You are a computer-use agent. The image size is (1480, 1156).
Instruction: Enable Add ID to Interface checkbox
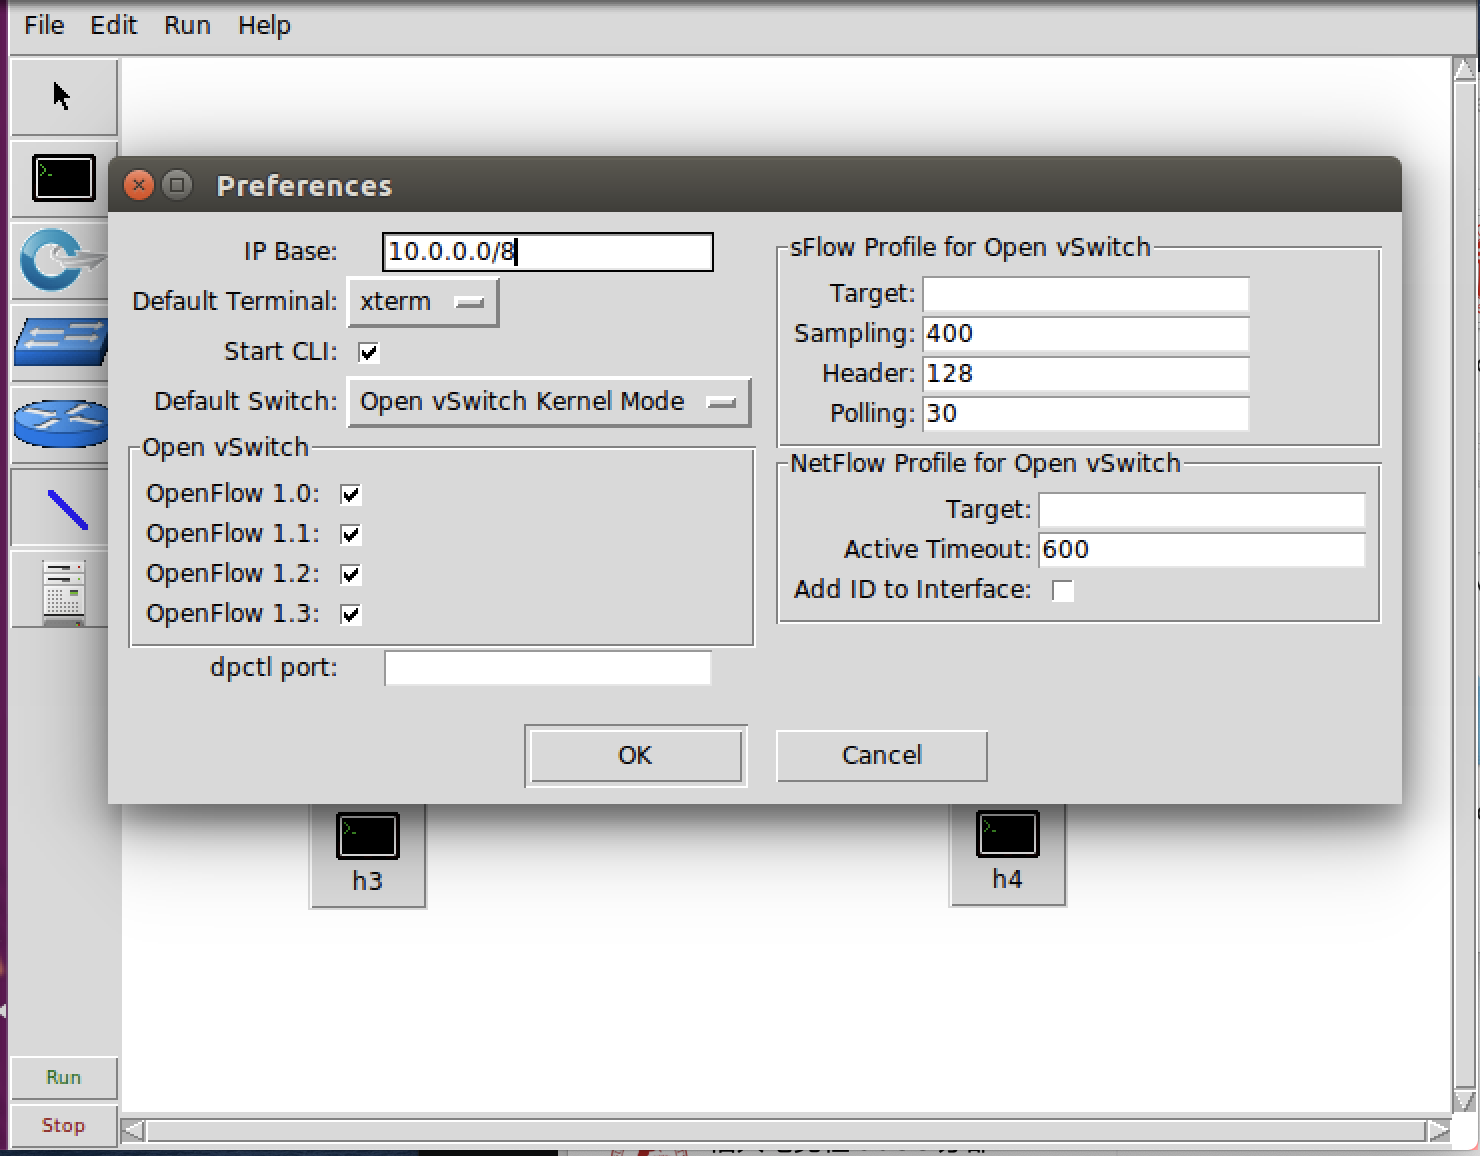click(x=1063, y=590)
